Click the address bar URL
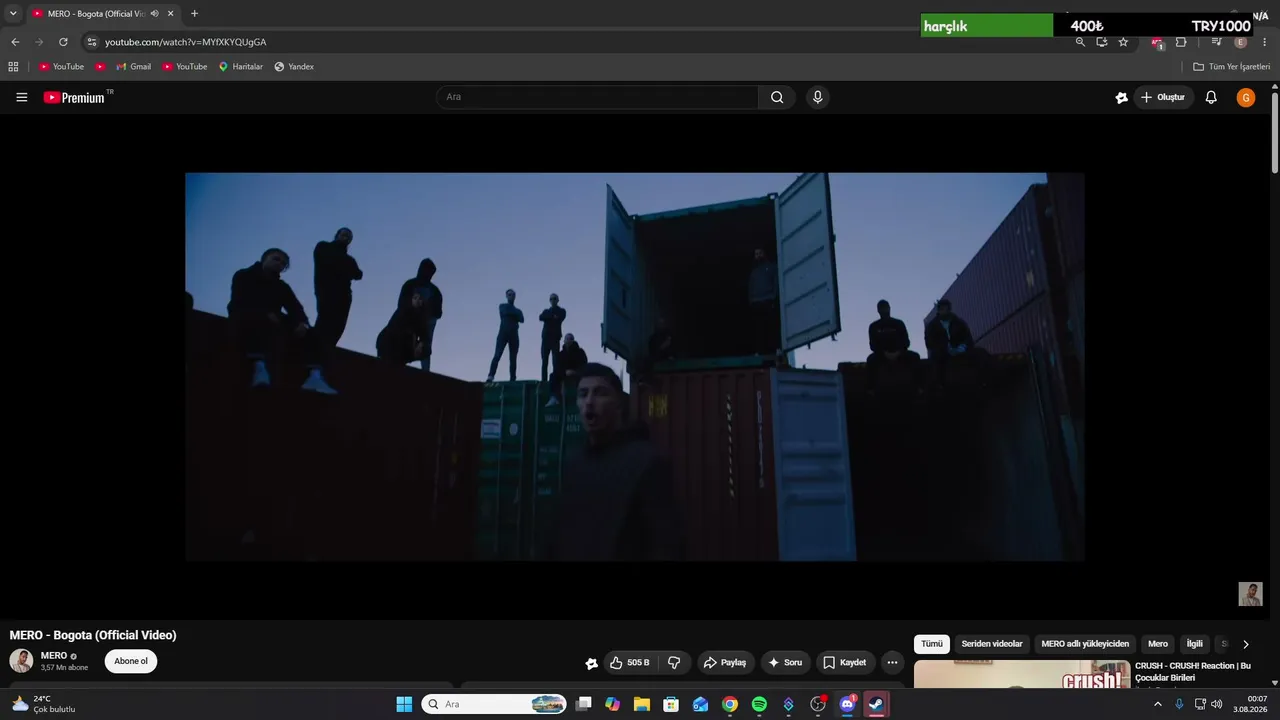 coord(186,42)
